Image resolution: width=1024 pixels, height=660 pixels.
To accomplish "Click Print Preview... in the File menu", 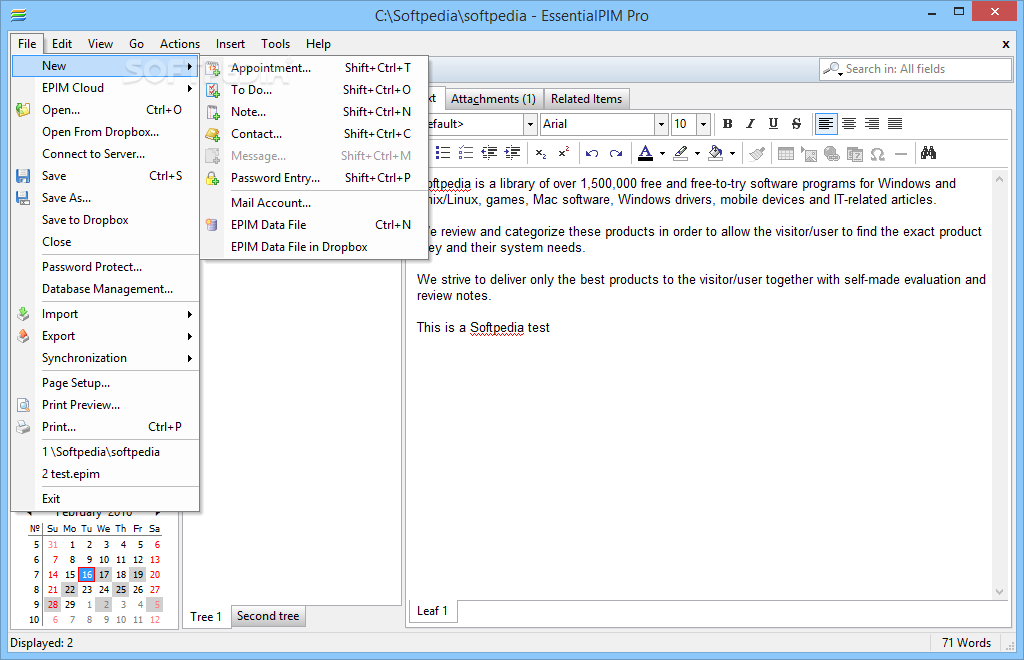I will pos(105,405).
